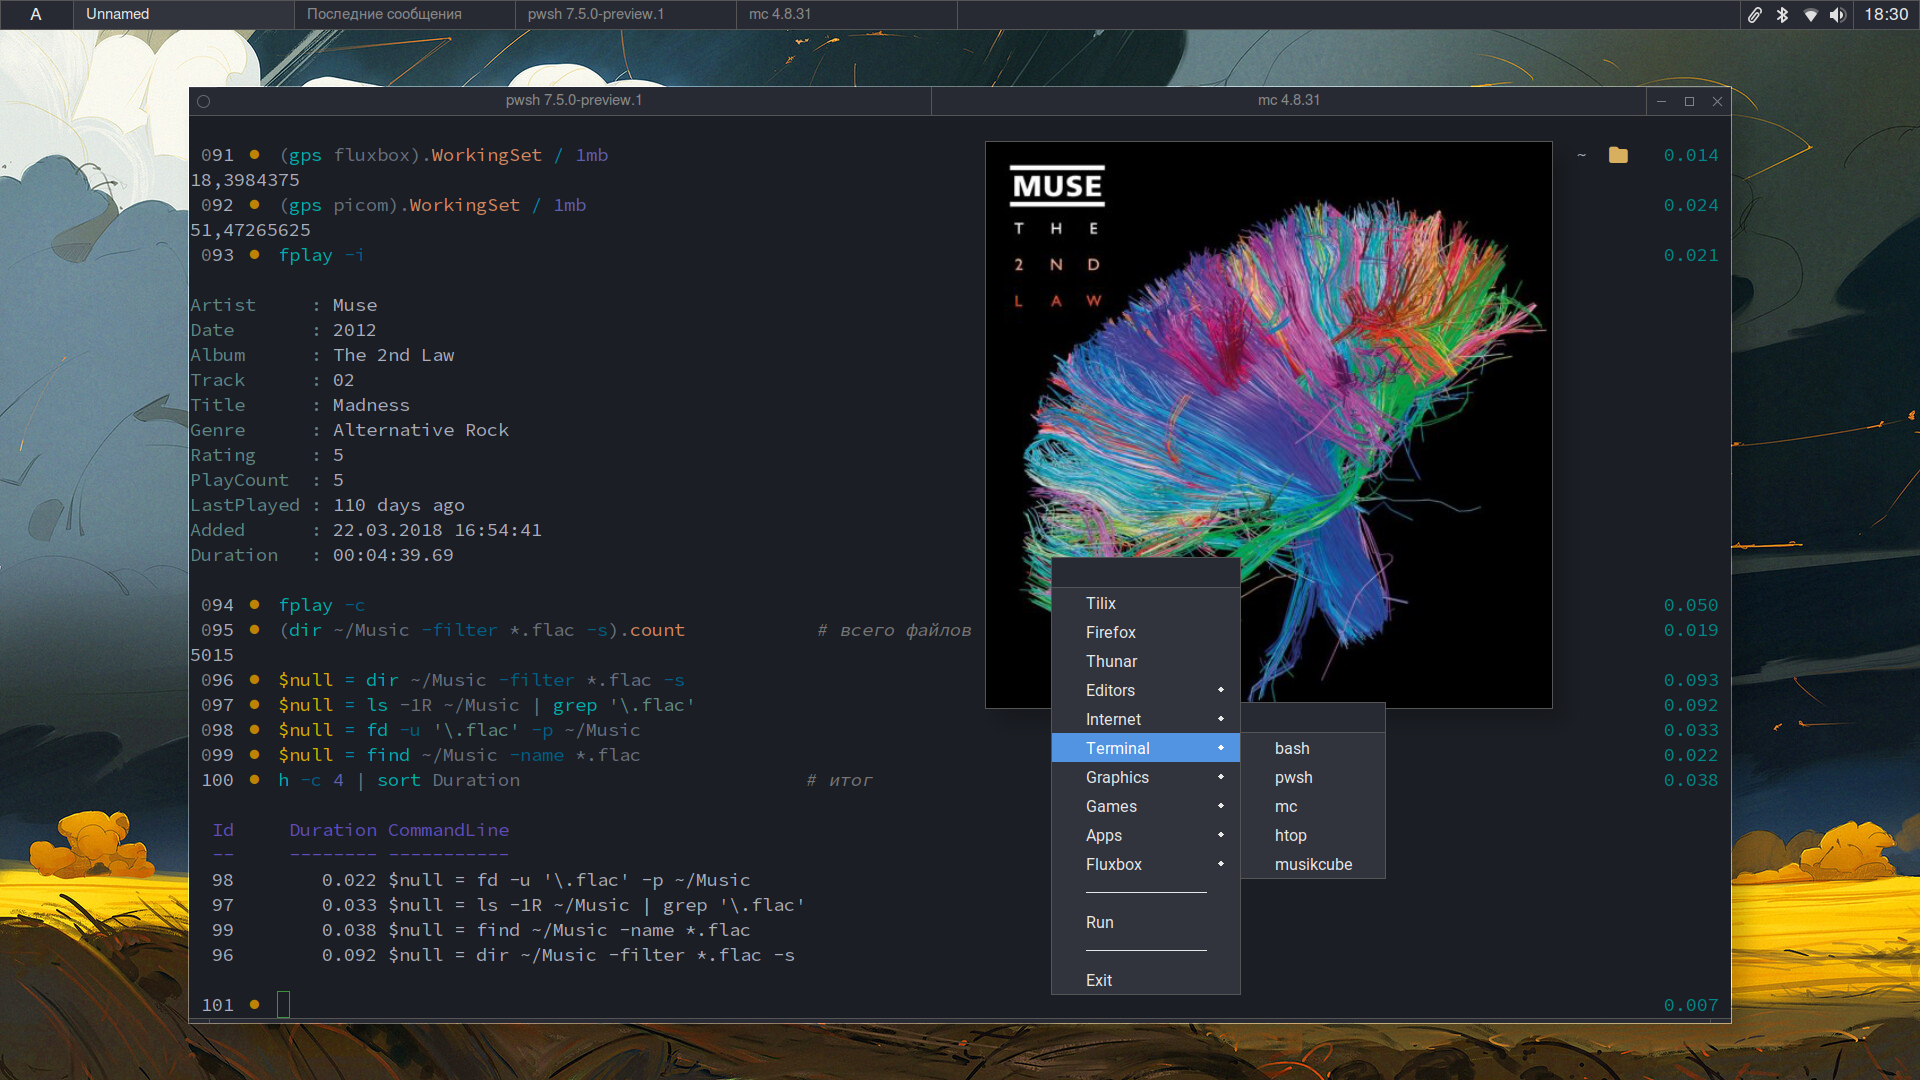The height and width of the screenshot is (1080, 1920).
Task: Click the yellow folder icon in prompt
Action: pos(1618,155)
